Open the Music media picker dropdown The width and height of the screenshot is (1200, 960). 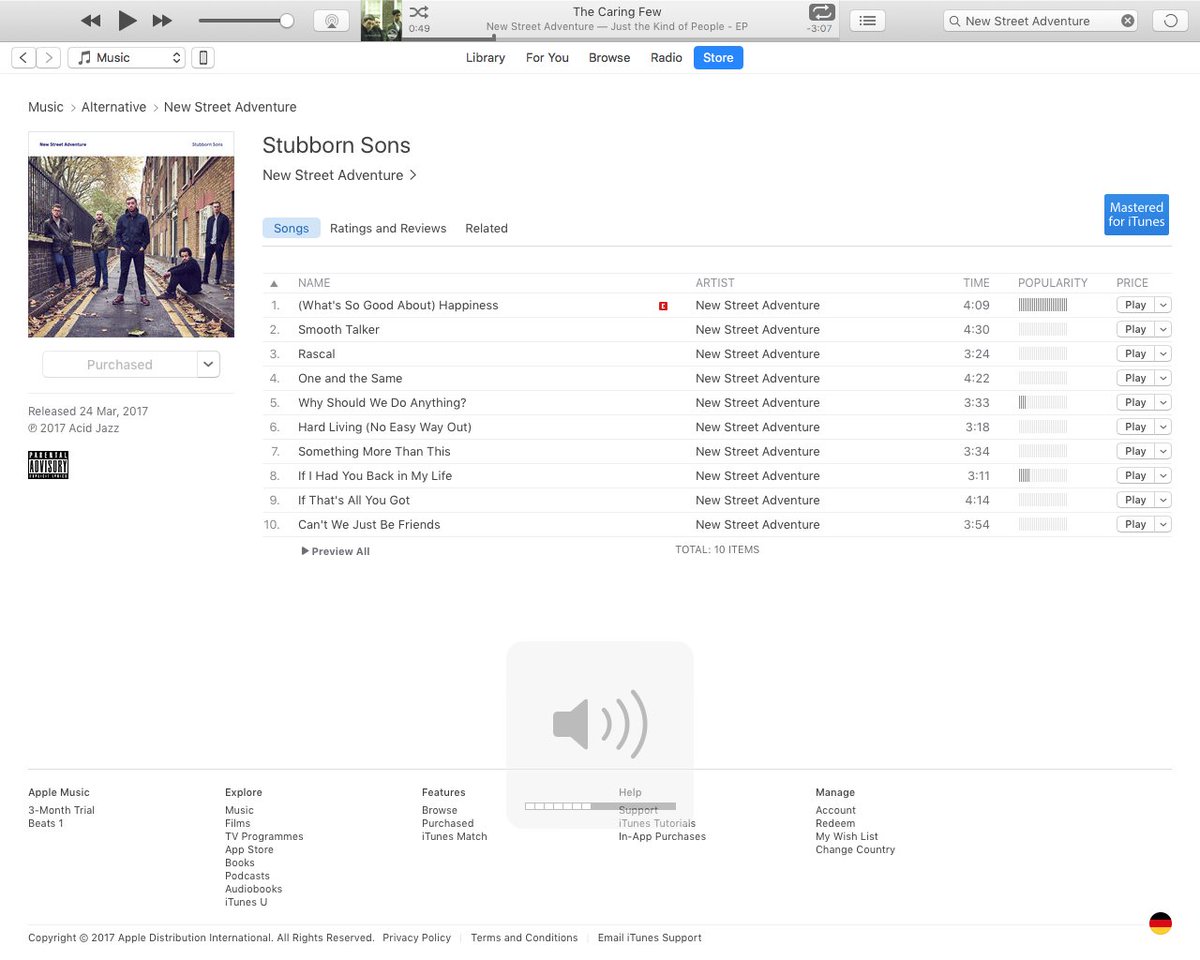click(126, 57)
